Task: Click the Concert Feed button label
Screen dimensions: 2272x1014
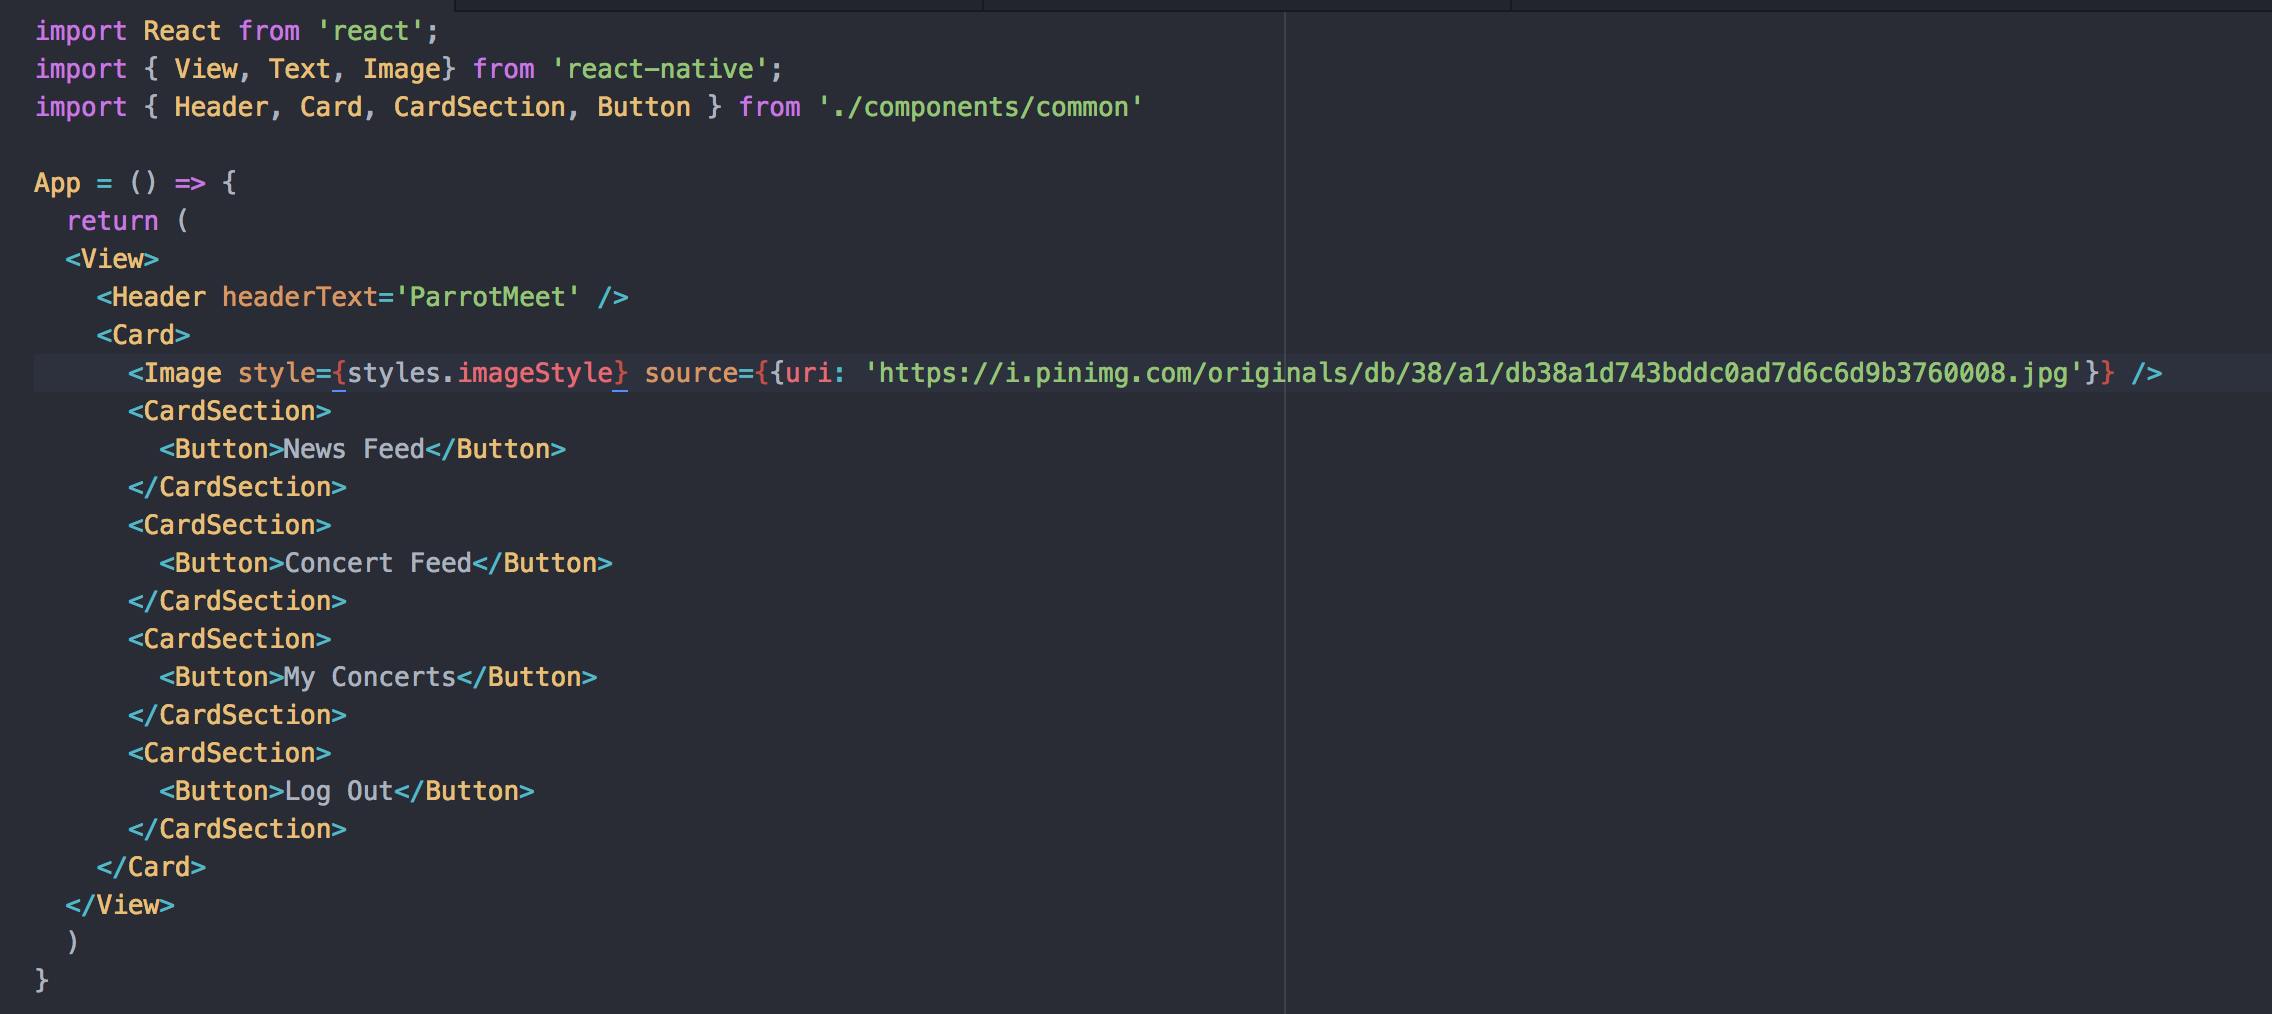Action: click(x=378, y=562)
